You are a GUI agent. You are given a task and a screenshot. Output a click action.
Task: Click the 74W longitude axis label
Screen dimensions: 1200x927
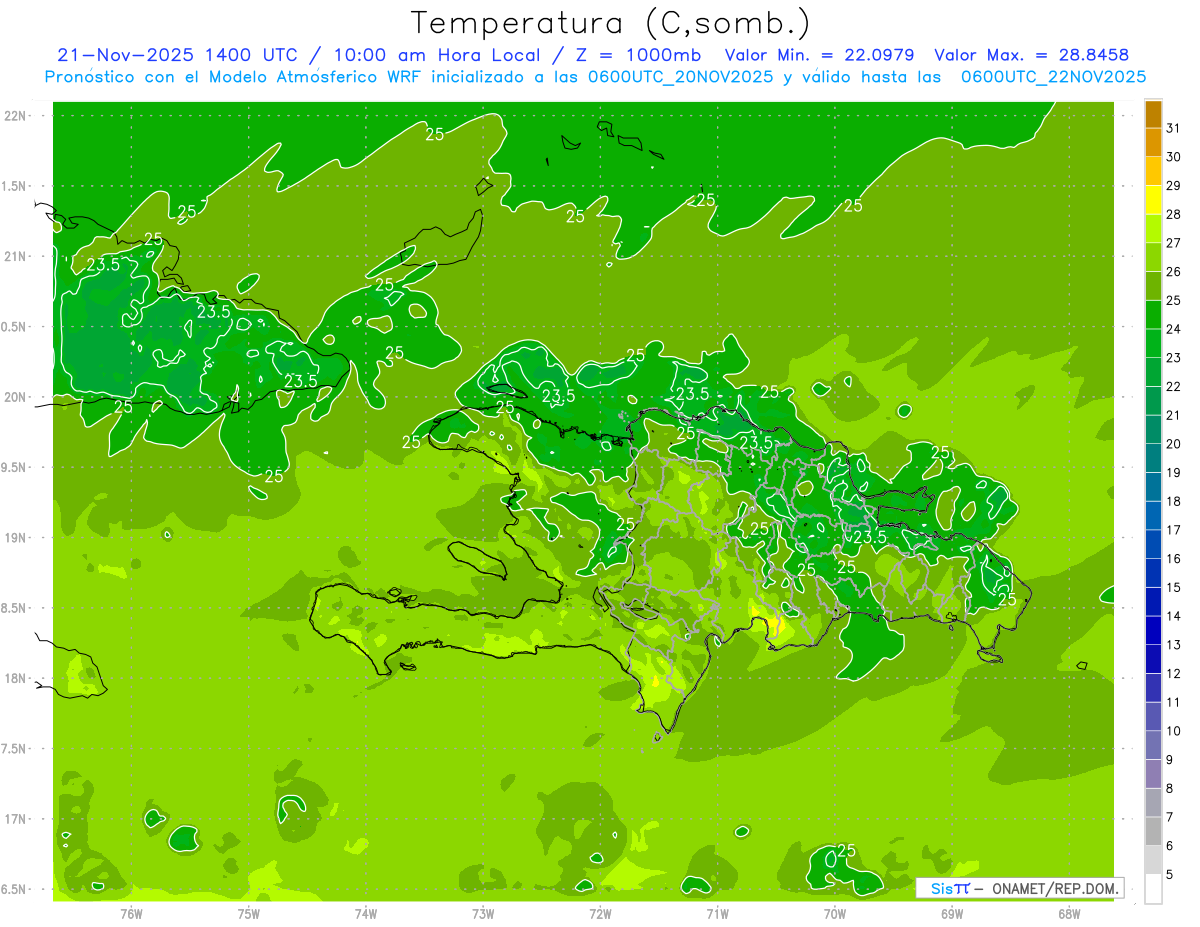click(366, 914)
